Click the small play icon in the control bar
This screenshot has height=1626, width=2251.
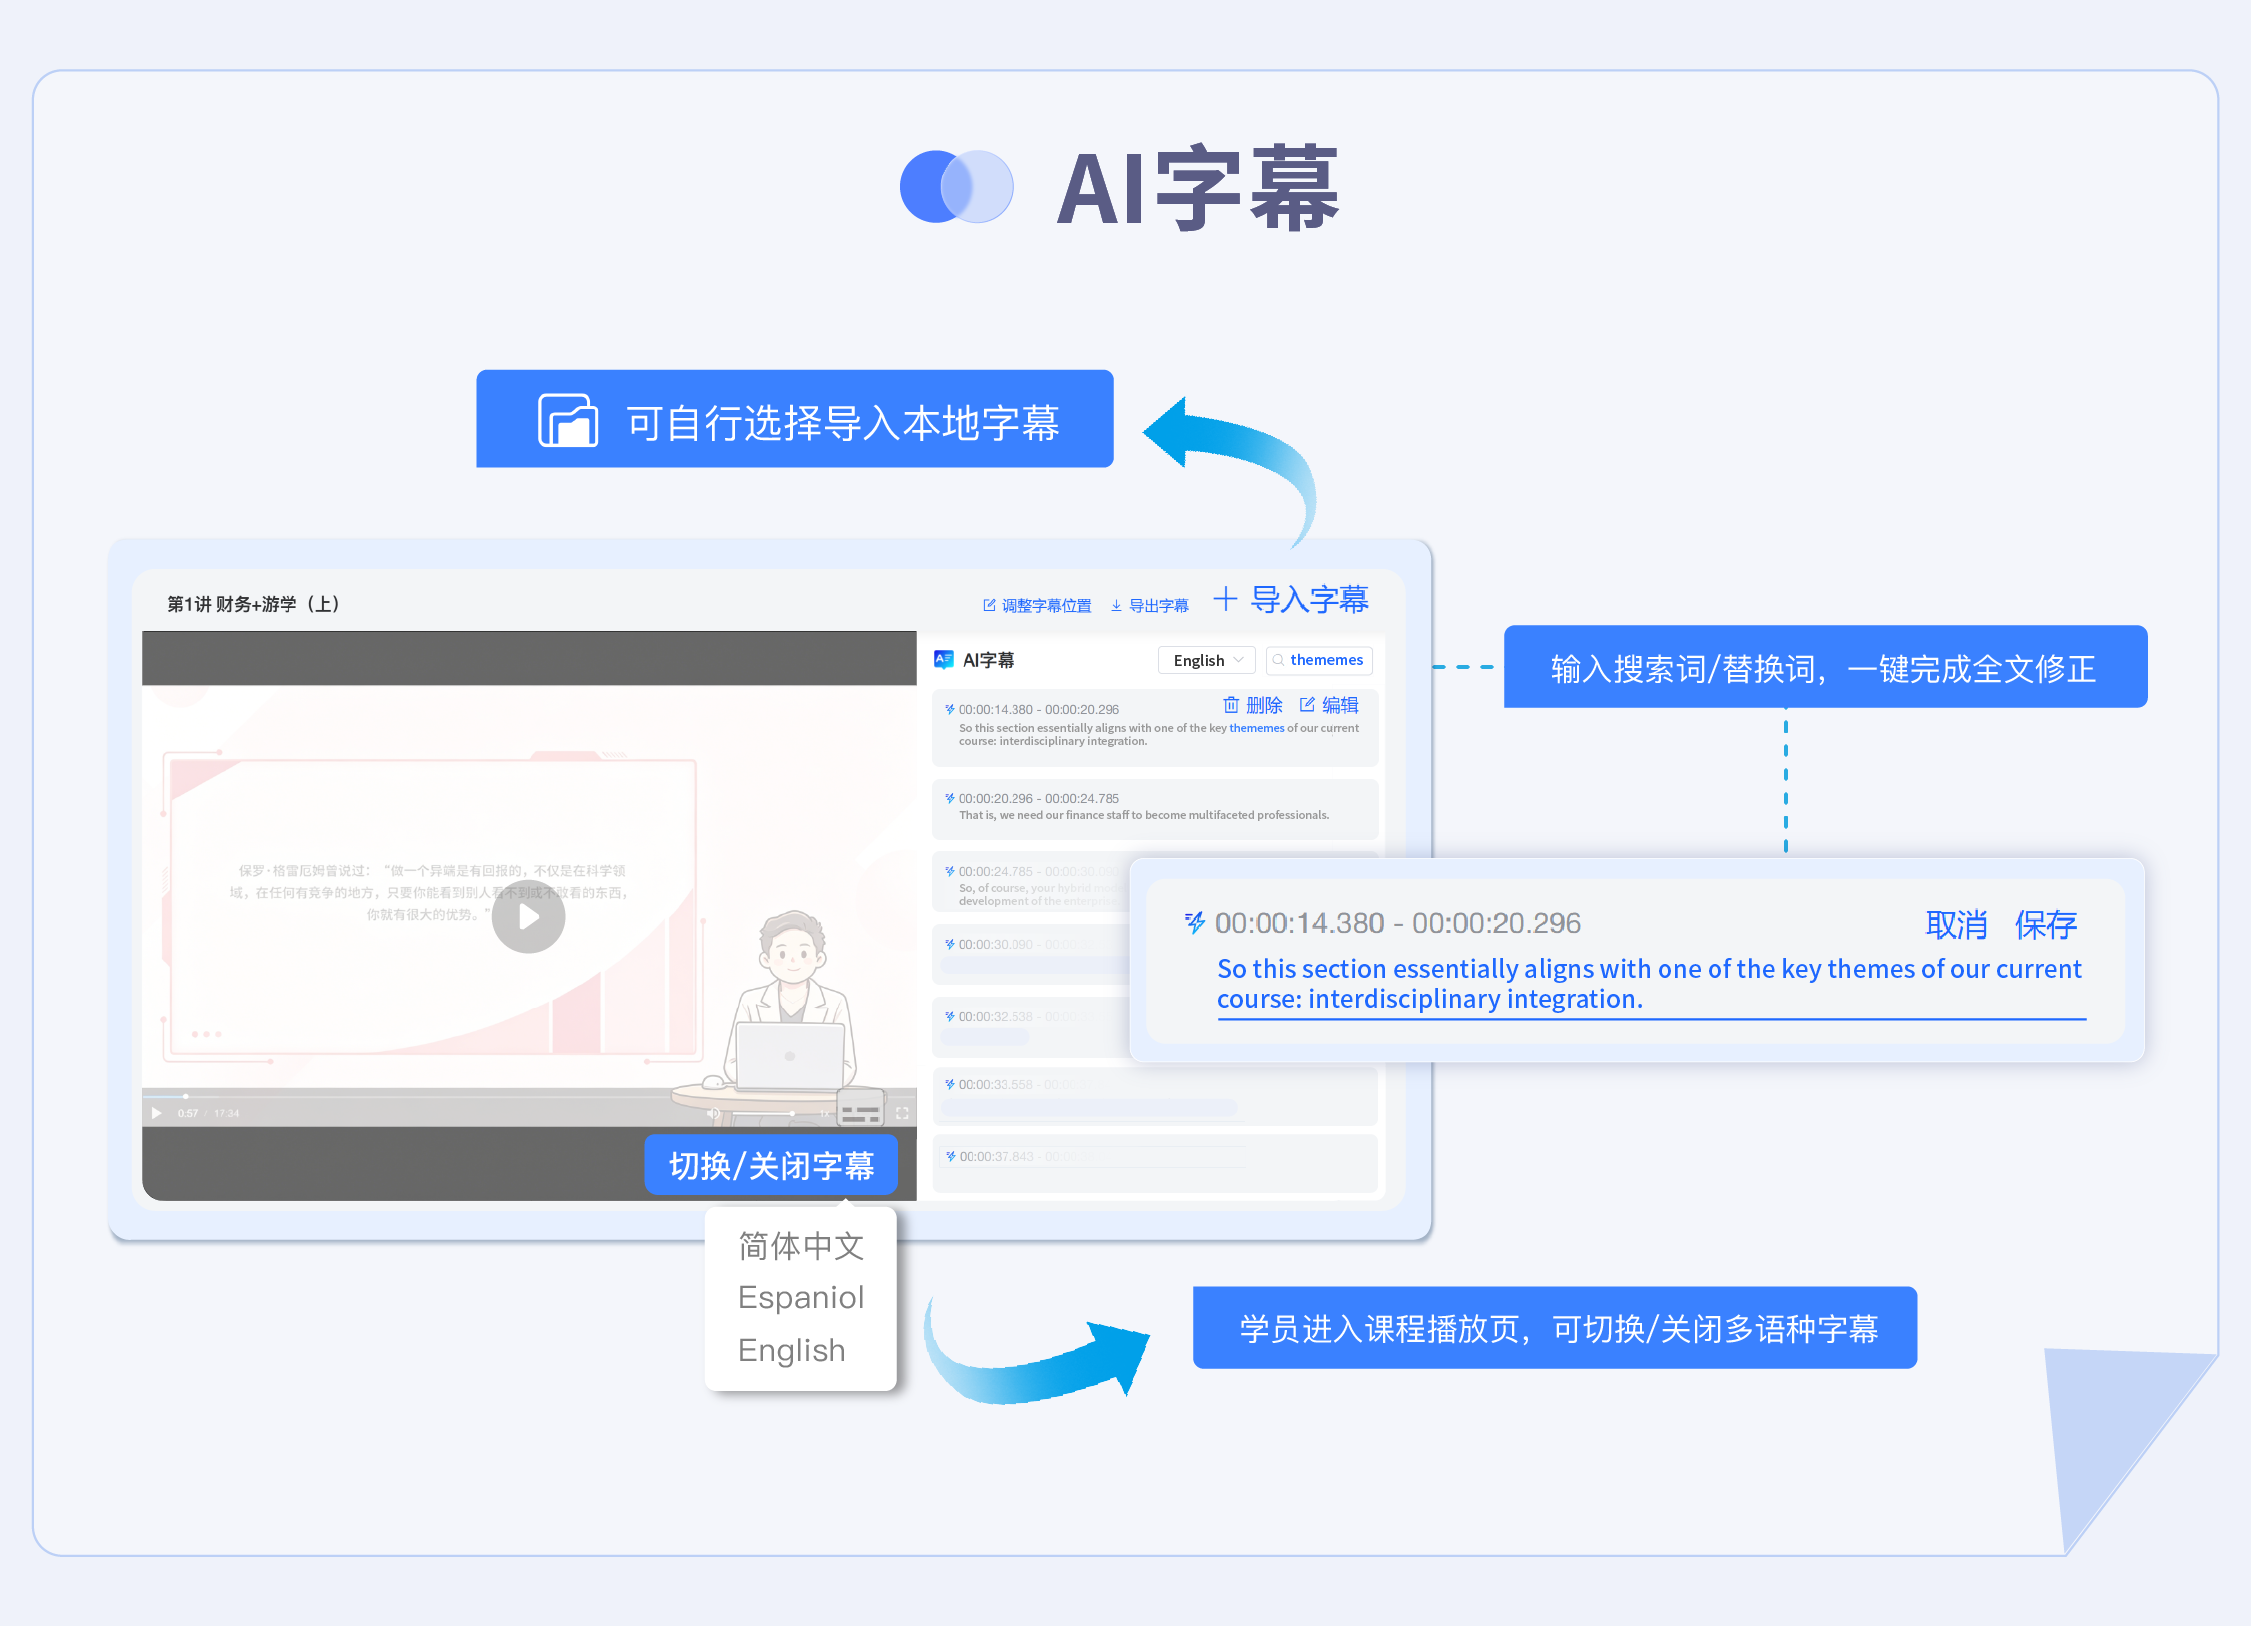coord(157,1113)
